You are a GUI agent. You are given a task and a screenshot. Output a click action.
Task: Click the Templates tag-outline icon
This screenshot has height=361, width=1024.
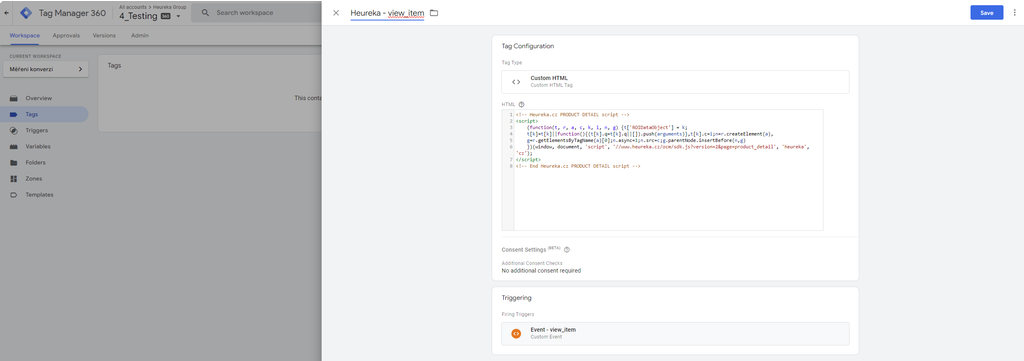13,195
